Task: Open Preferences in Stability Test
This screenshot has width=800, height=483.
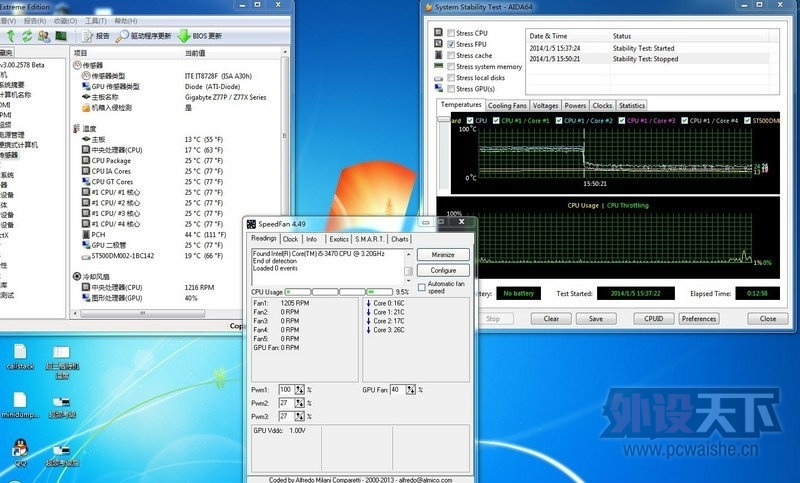Action: pyautogui.click(x=699, y=319)
